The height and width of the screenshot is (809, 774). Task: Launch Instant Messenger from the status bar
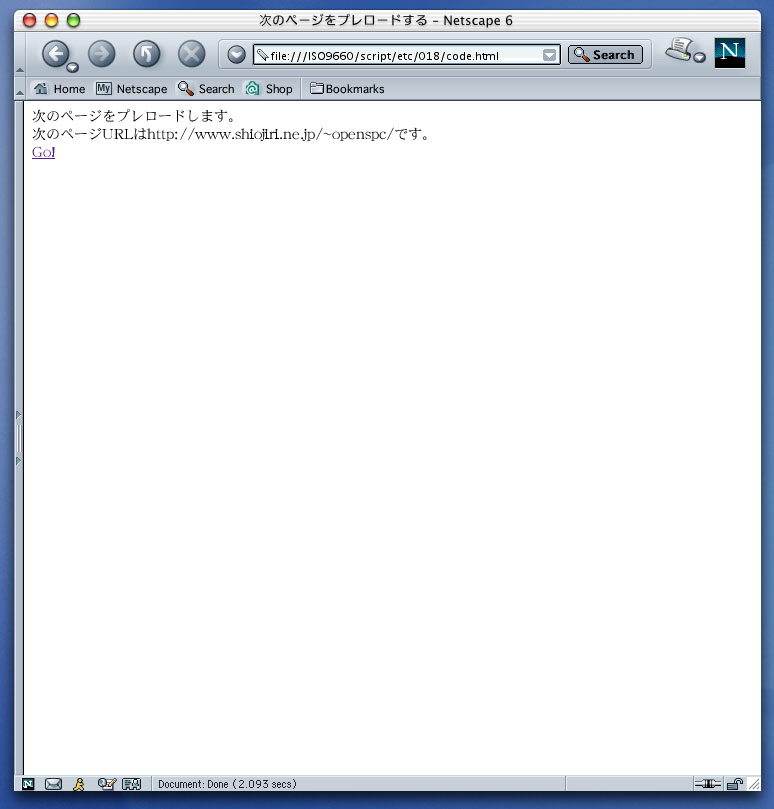(x=79, y=784)
